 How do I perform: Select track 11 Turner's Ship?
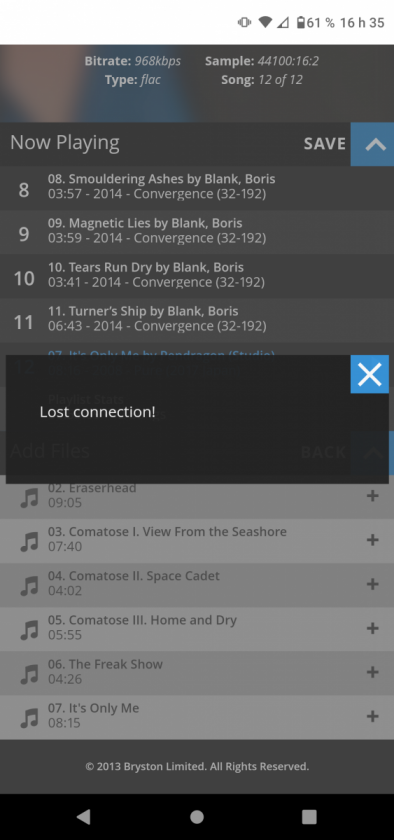tap(197, 320)
